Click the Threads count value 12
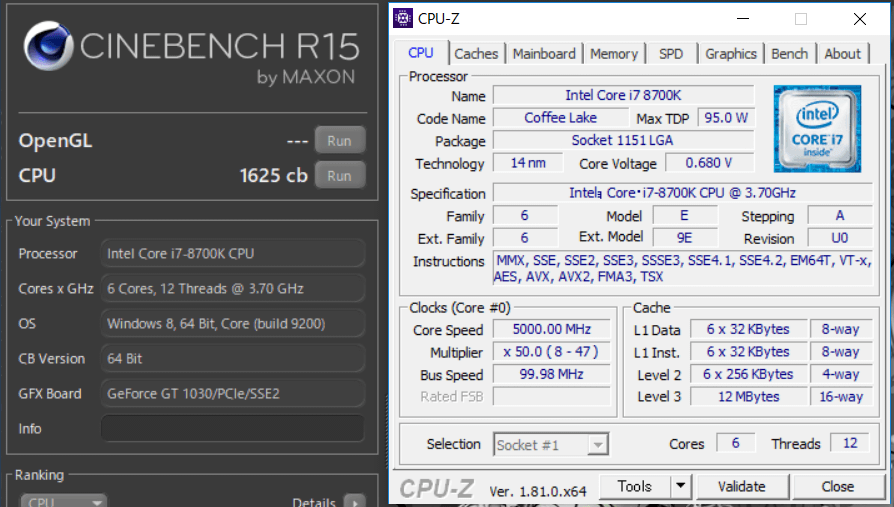The width and height of the screenshot is (894, 507). [850, 443]
